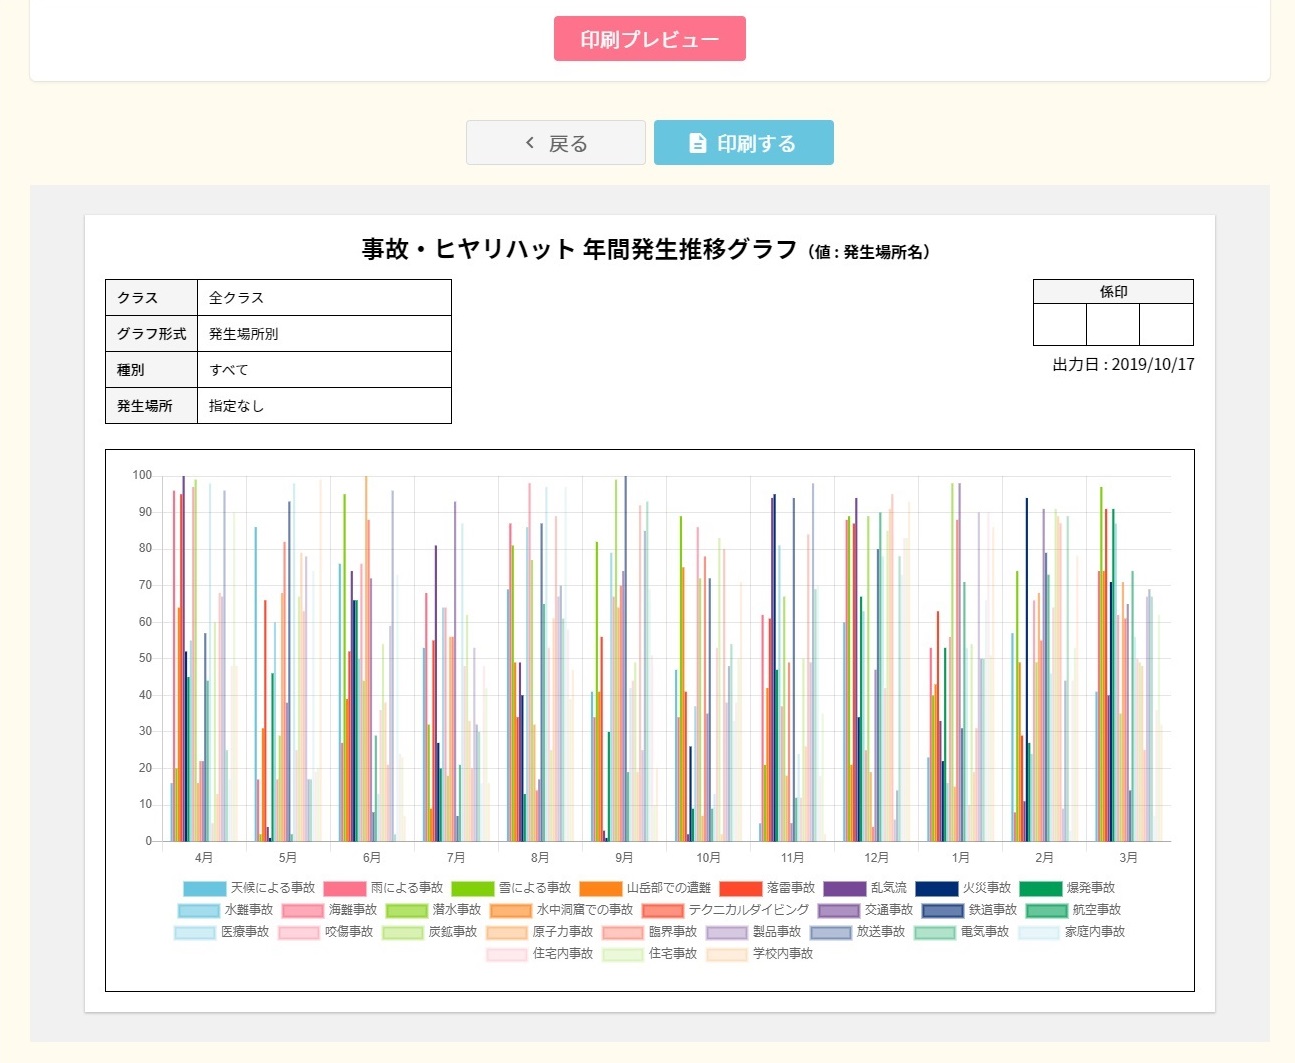Screen dimensions: 1295x1063
Task: Click the 係印 stamp box header
Action: [1113, 292]
